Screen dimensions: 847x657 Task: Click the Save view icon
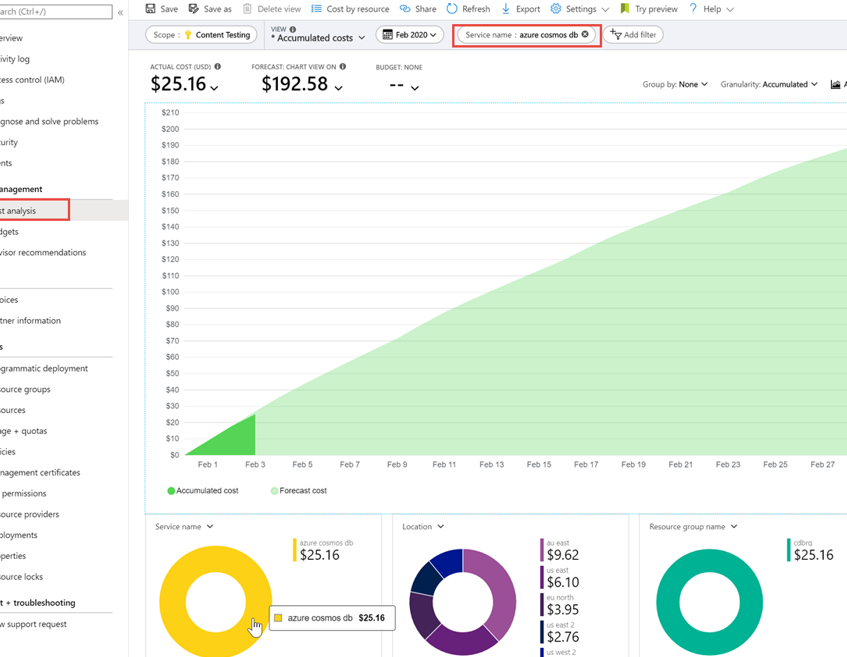click(x=162, y=9)
